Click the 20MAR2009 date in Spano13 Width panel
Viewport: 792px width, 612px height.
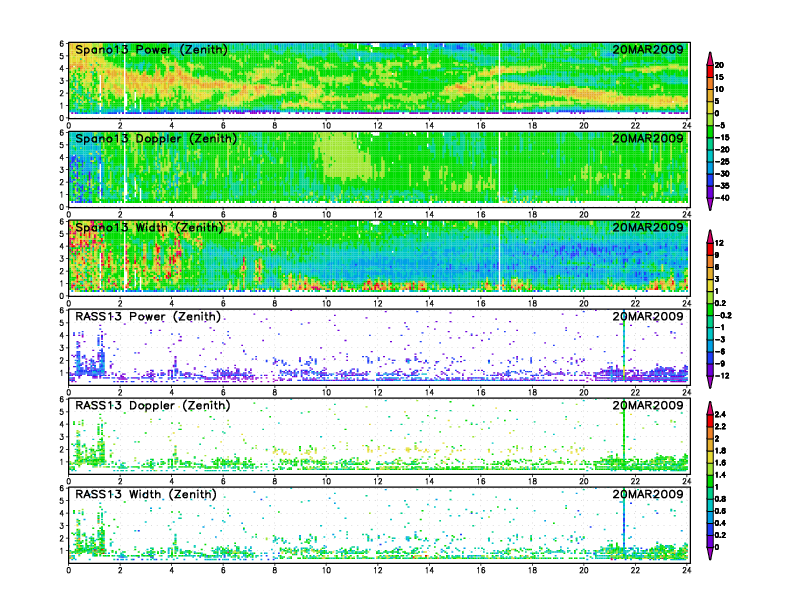(x=648, y=227)
